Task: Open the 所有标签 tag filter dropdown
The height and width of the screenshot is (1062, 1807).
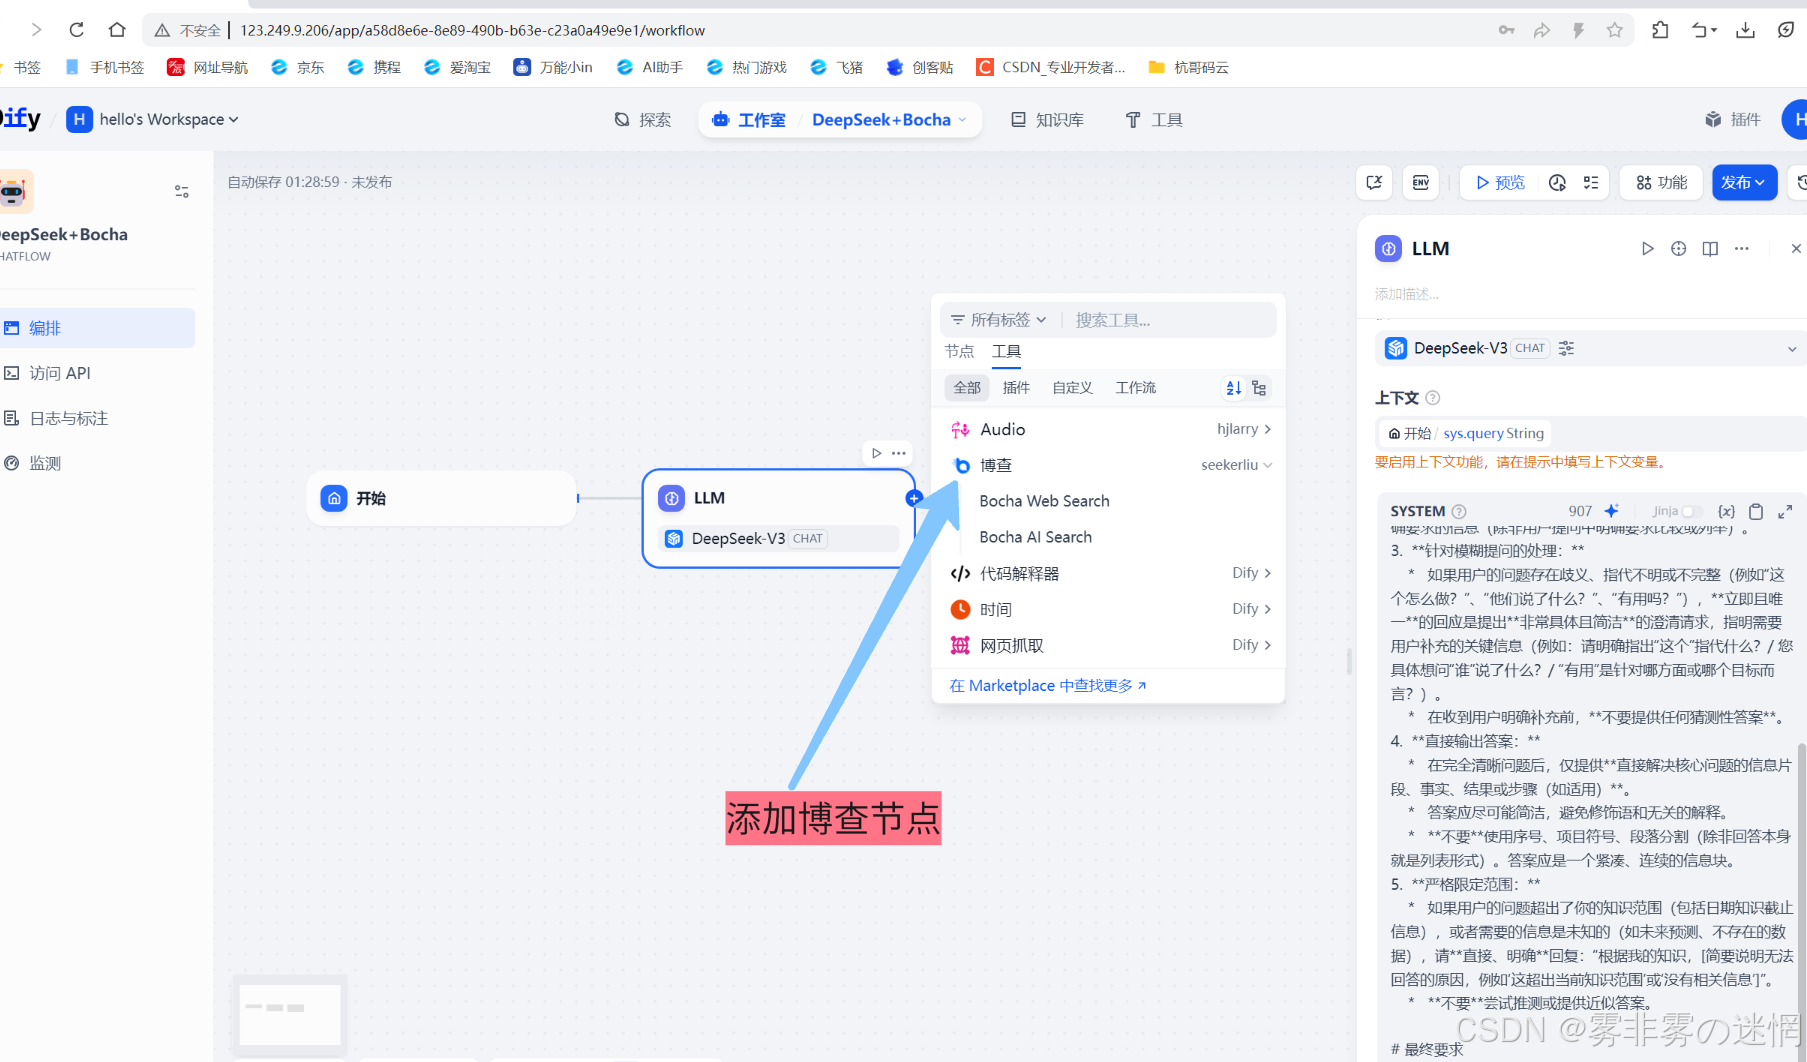Action: pos(999,320)
